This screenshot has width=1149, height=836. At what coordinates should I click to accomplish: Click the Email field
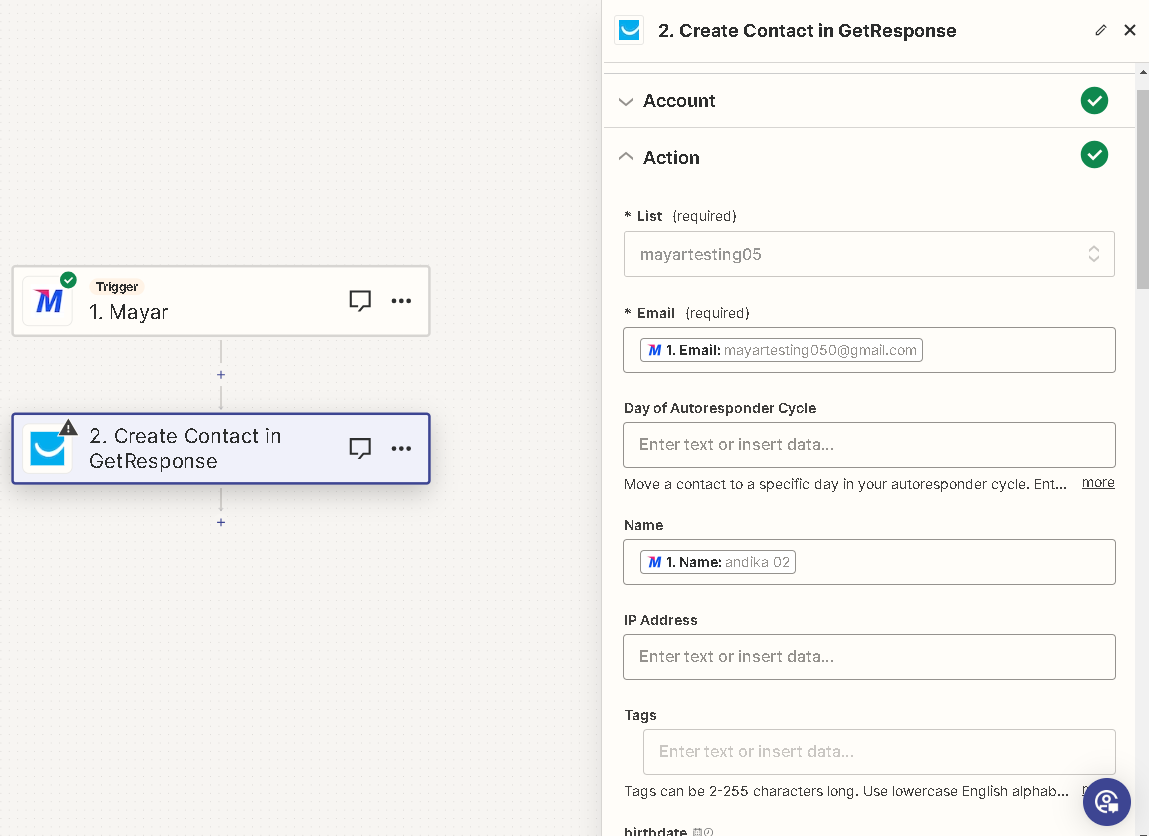pyautogui.click(x=869, y=350)
